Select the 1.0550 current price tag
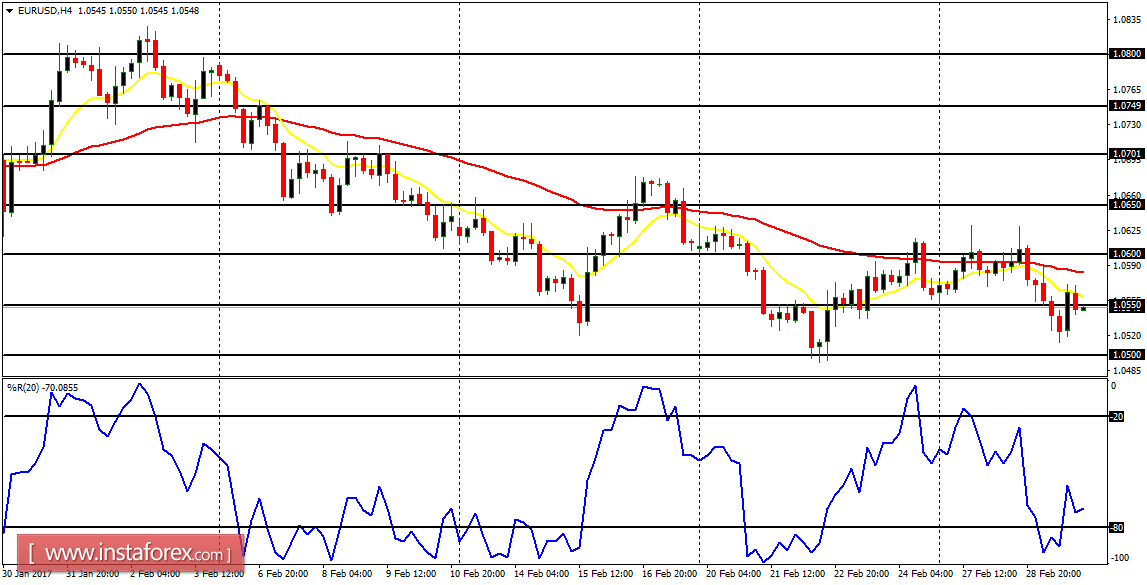The width and height of the screenshot is (1147, 585). coord(1127,305)
